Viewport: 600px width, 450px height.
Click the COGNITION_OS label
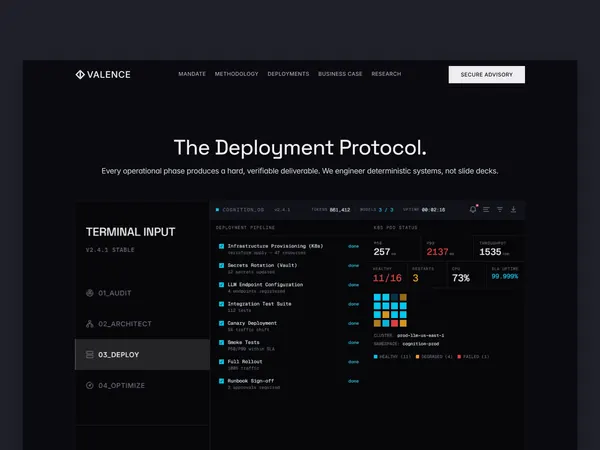[x=243, y=210]
